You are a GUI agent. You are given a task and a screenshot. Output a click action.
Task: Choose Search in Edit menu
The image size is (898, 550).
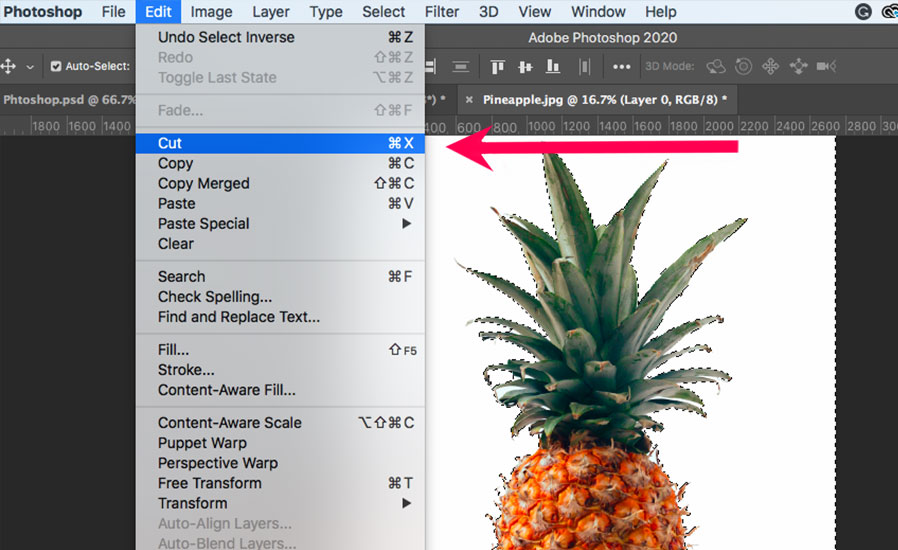(281, 277)
